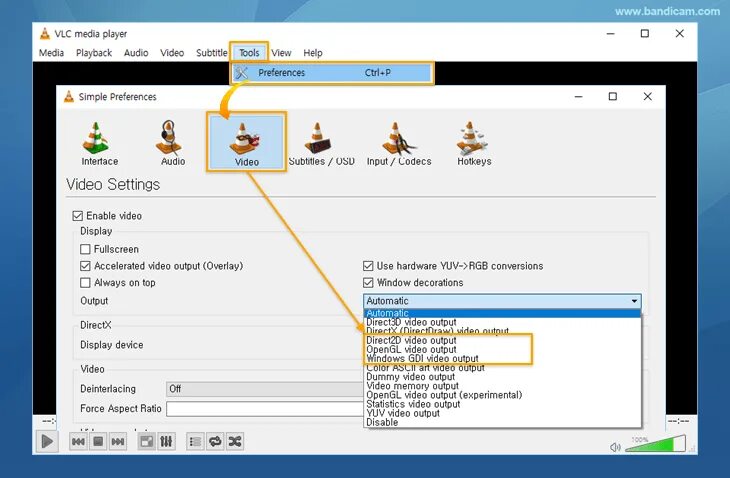Choose Color ASCII art video output
Viewport: 730px width, 478px height.
click(x=502, y=367)
